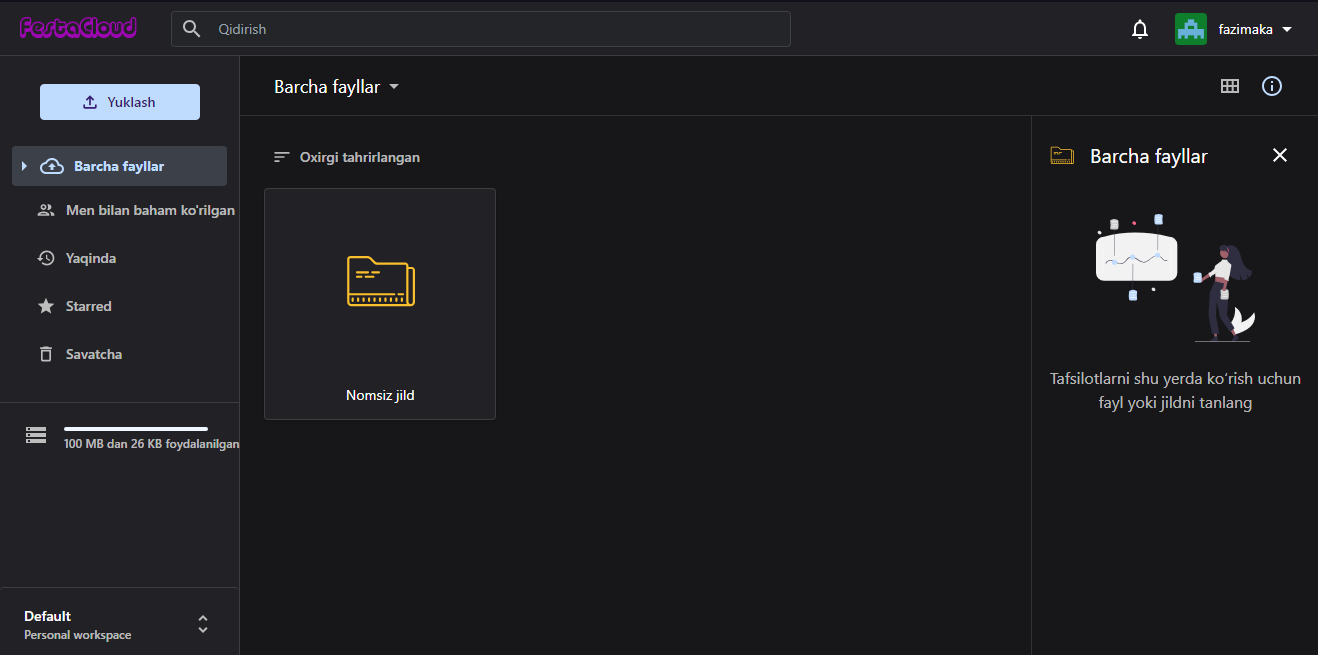Click the storage usage icon
Image resolution: width=1318 pixels, height=655 pixels.
pyautogui.click(x=37, y=435)
